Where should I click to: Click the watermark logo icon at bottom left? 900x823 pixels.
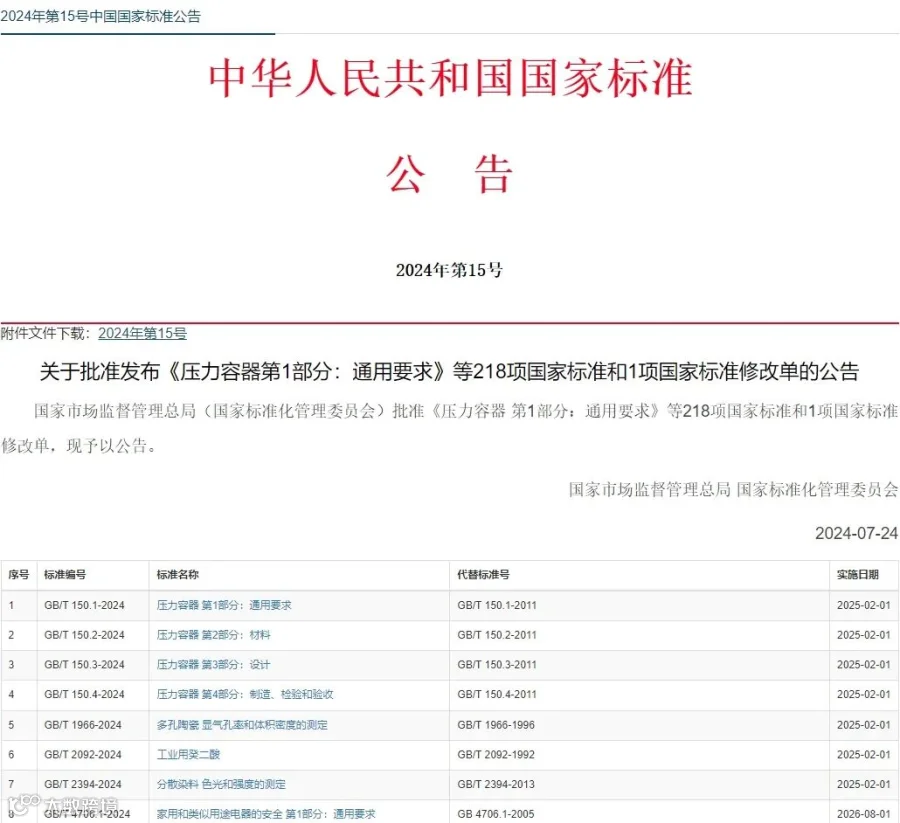click(x=24, y=803)
